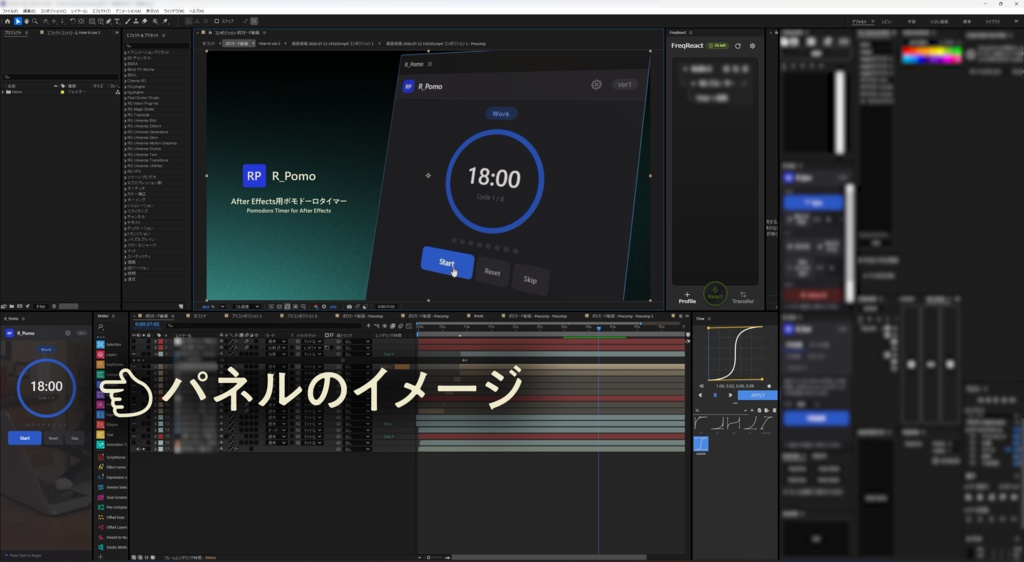Select the Rectangle shape tool
This screenshot has height=562, width=1024.
pyautogui.click(x=91, y=22)
